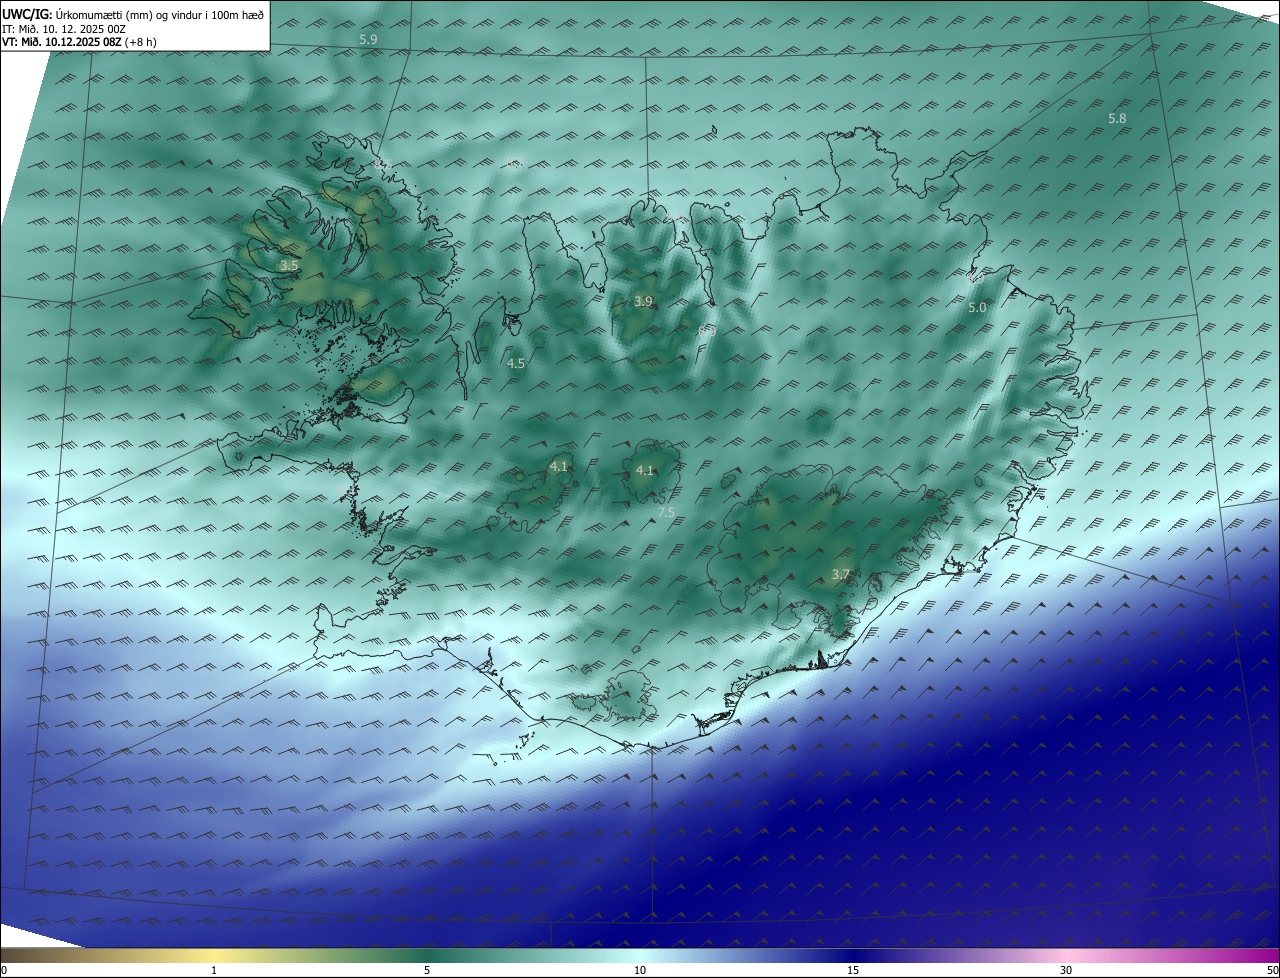Viewport: 1280px width, 978px height.
Task: Click the 7.5 value label on the map
Action: [666, 512]
